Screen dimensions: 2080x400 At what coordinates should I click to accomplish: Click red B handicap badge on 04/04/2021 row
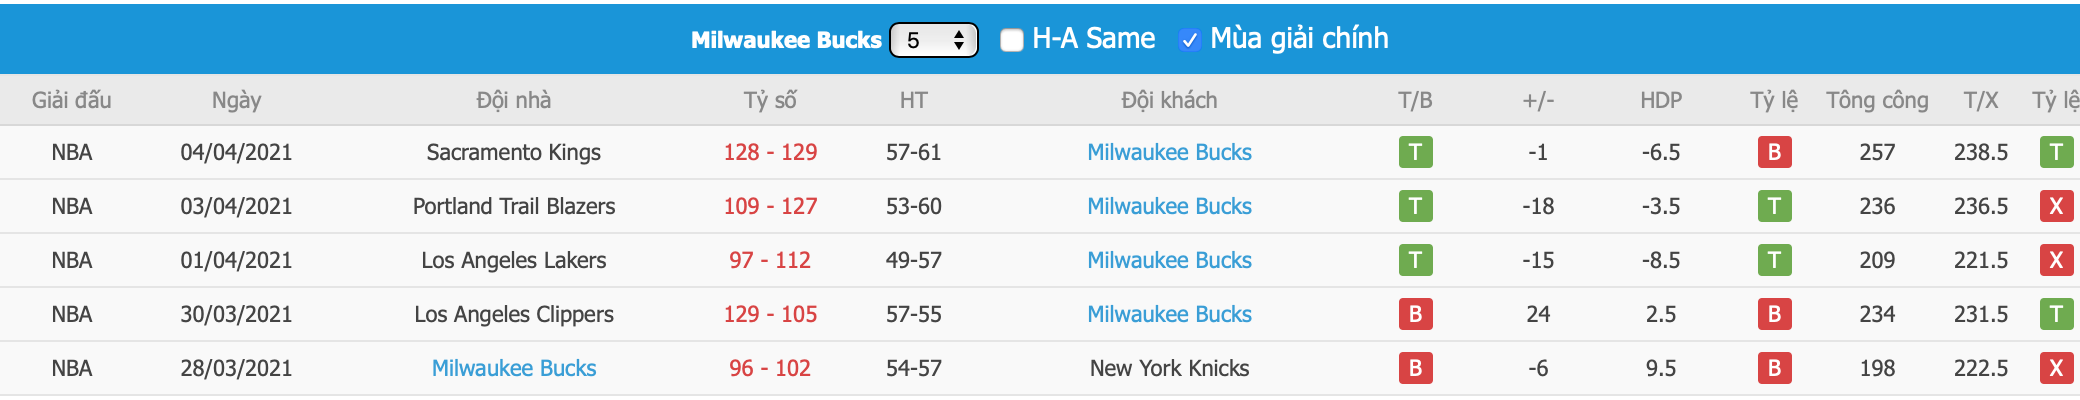(1774, 152)
